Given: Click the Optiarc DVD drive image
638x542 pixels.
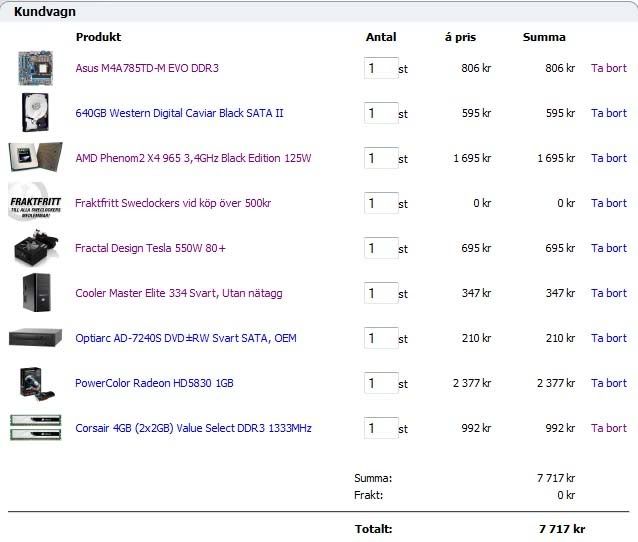Looking at the screenshot, I should (x=35, y=338).
